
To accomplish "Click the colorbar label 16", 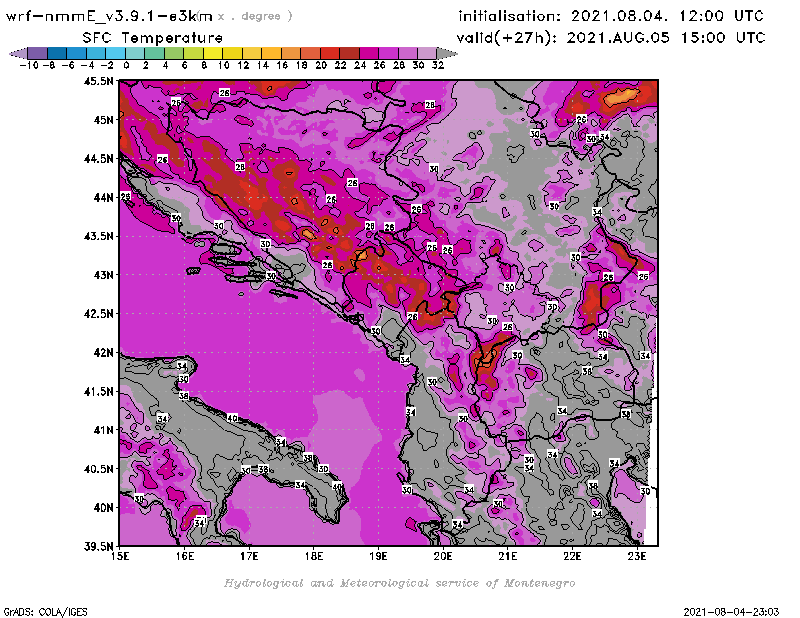I will tap(282, 66).
